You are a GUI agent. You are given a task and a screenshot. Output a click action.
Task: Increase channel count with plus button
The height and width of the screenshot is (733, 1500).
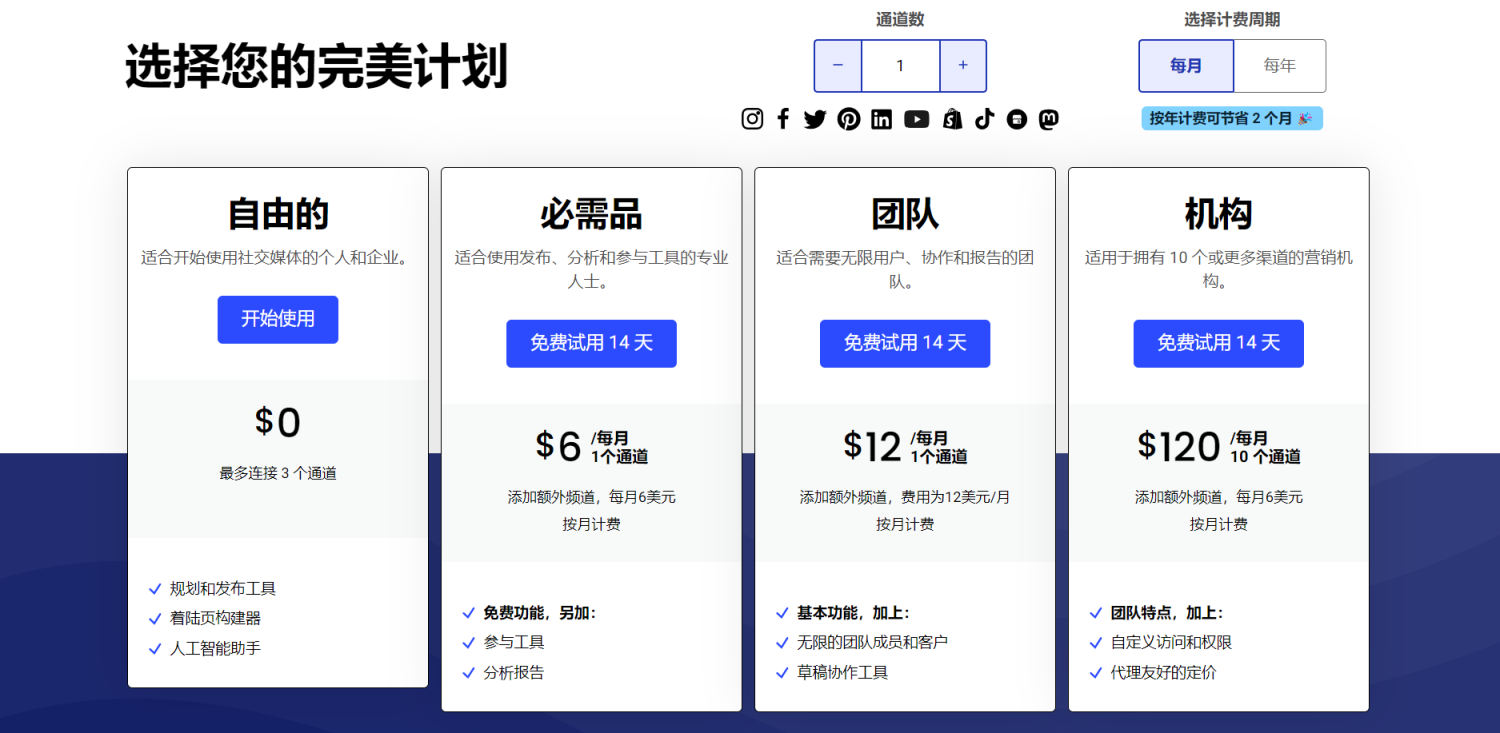tap(963, 66)
